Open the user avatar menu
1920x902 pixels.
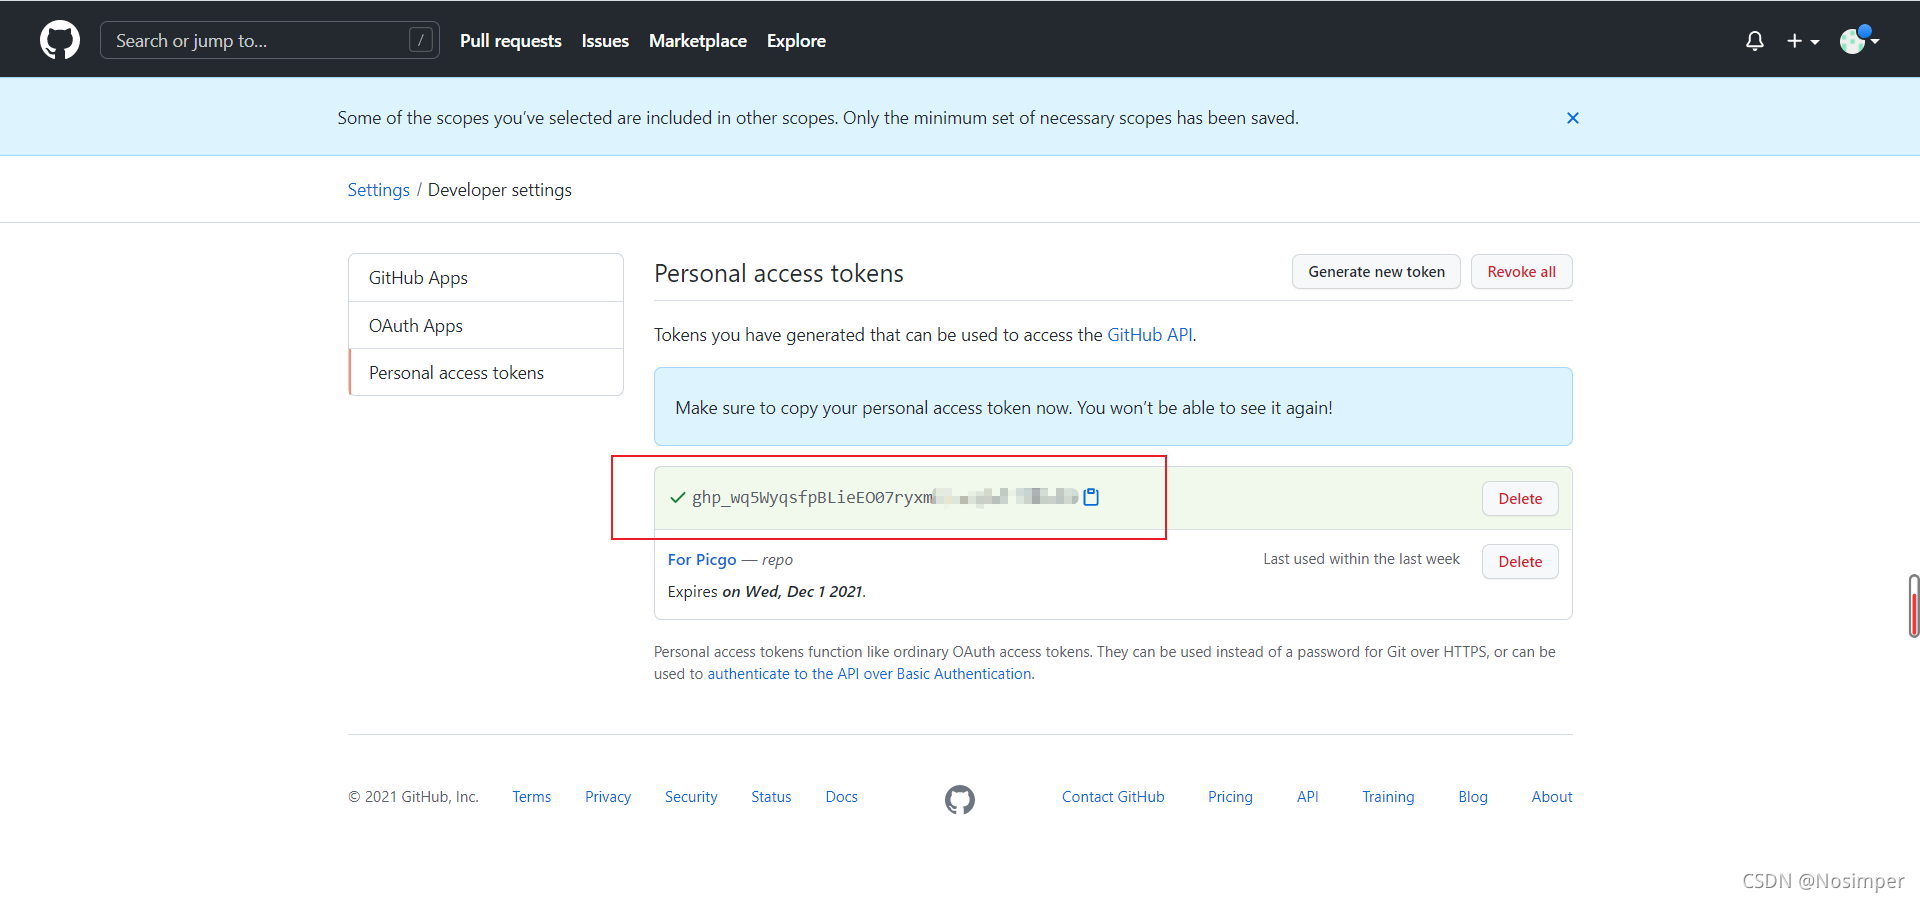pos(1860,40)
